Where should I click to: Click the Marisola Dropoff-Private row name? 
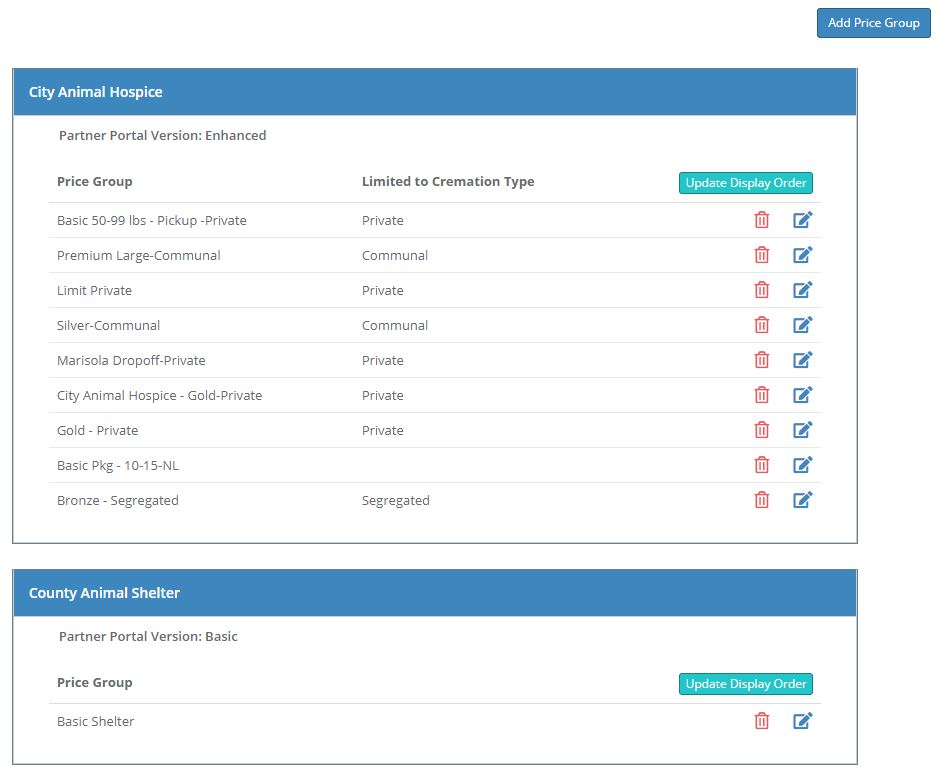click(131, 360)
